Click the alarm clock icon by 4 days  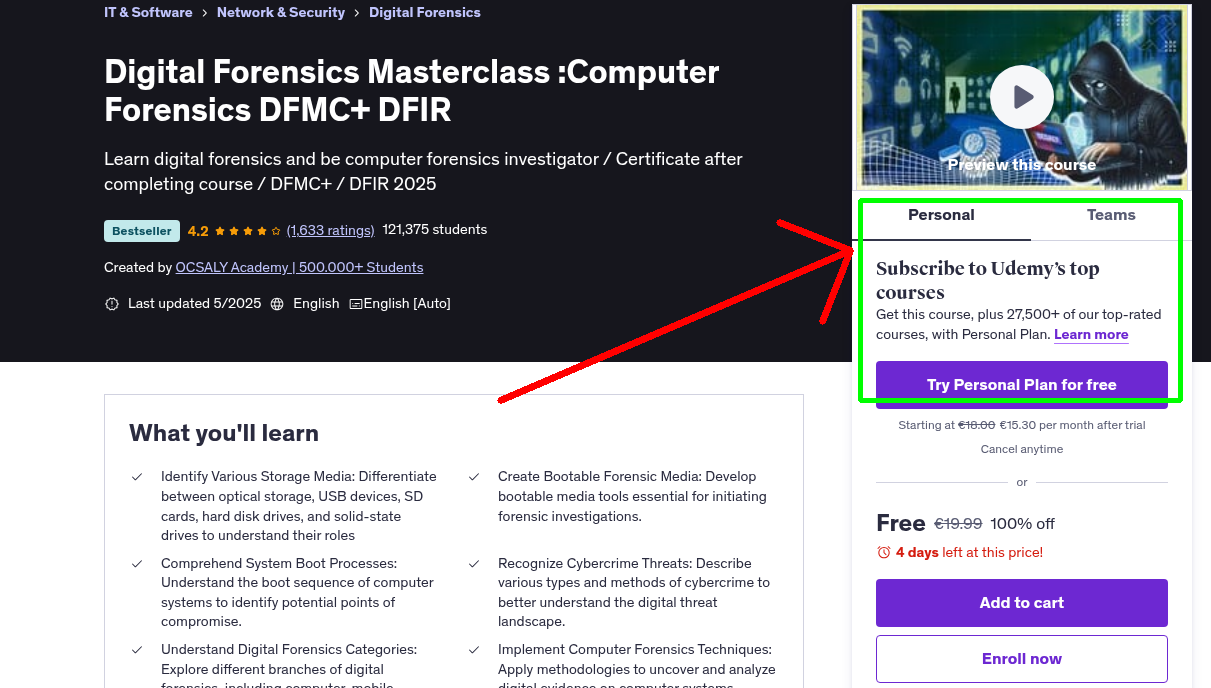click(884, 553)
